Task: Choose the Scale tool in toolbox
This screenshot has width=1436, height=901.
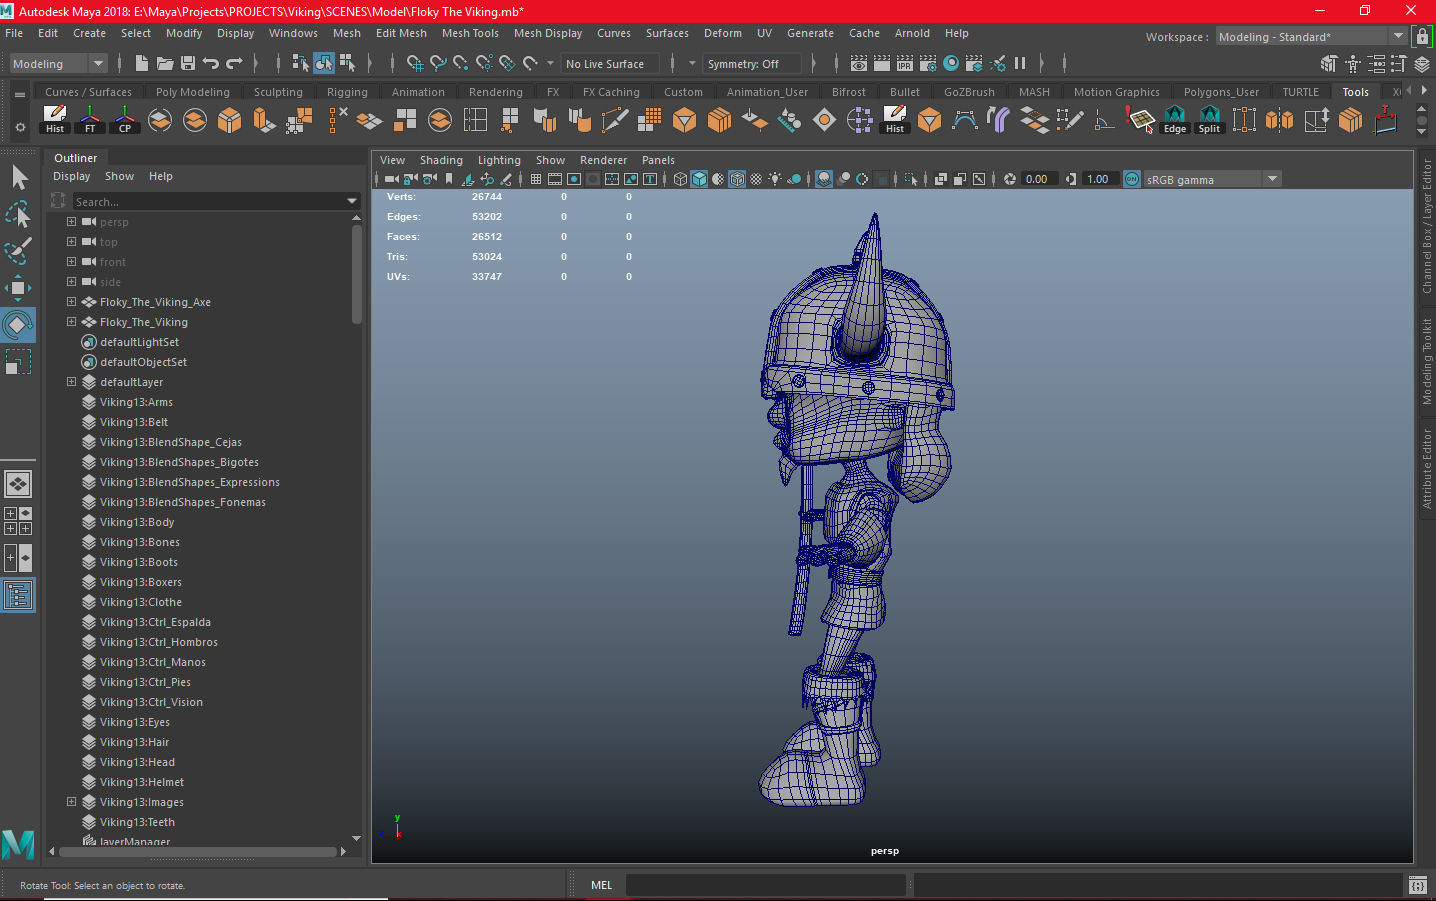Action: 18,361
